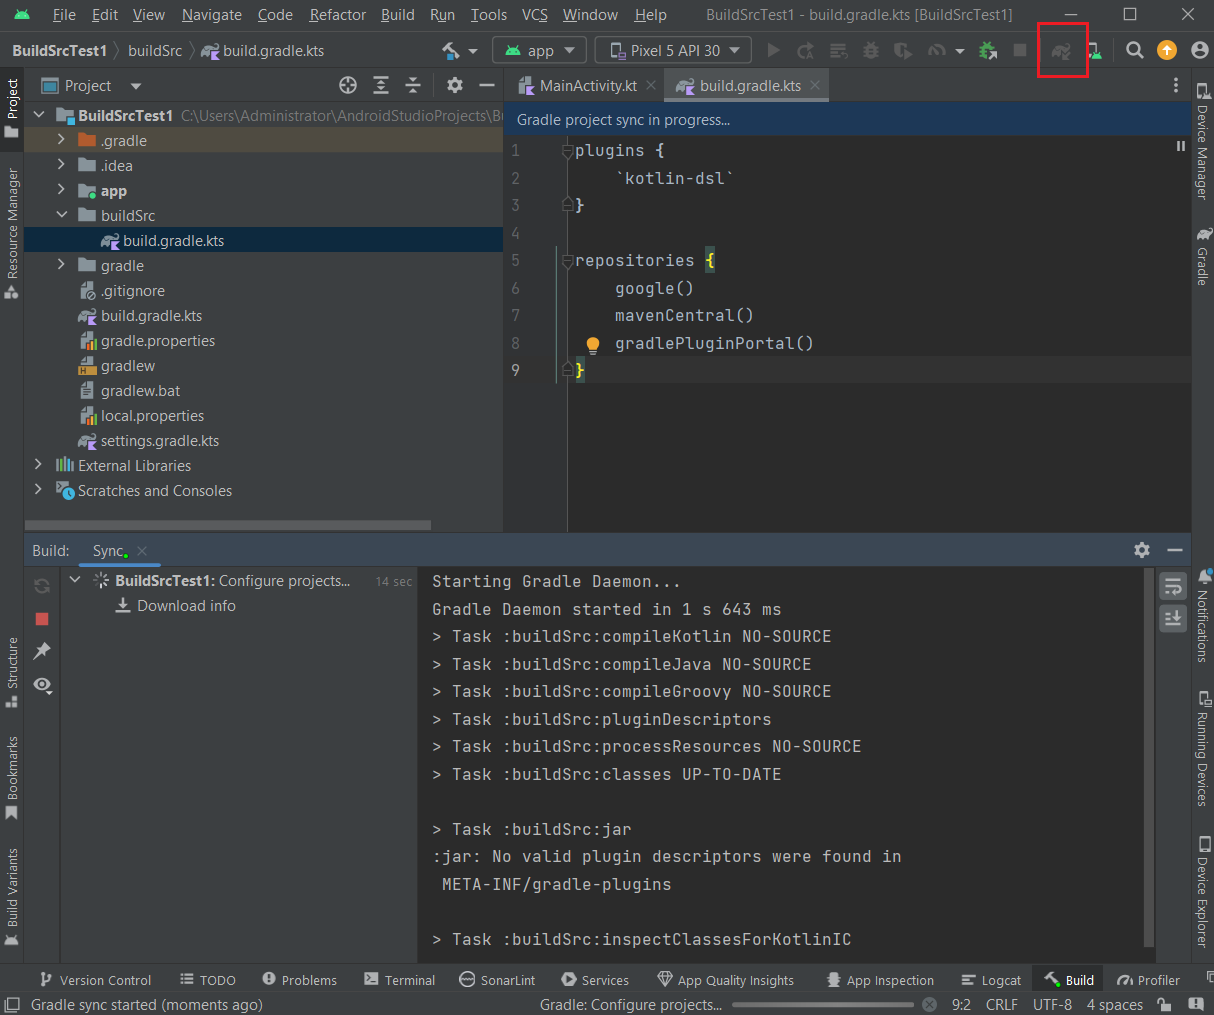Open the editor tabs more-options menu
1214x1015 pixels.
point(1176,85)
